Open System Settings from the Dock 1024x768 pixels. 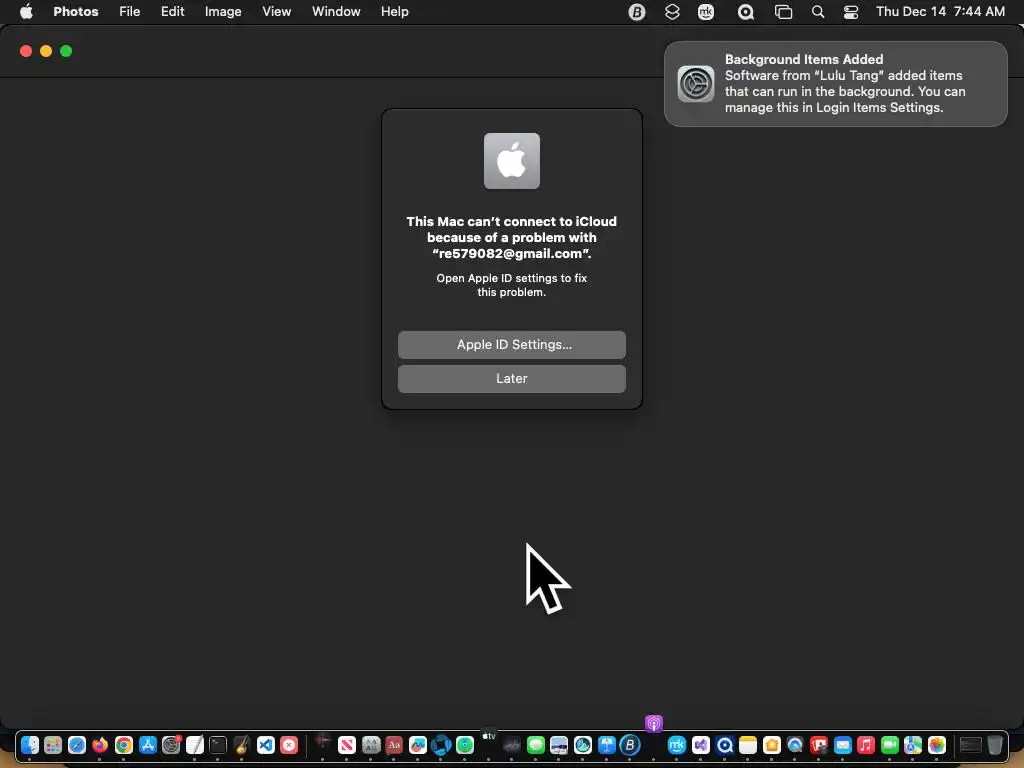point(171,745)
